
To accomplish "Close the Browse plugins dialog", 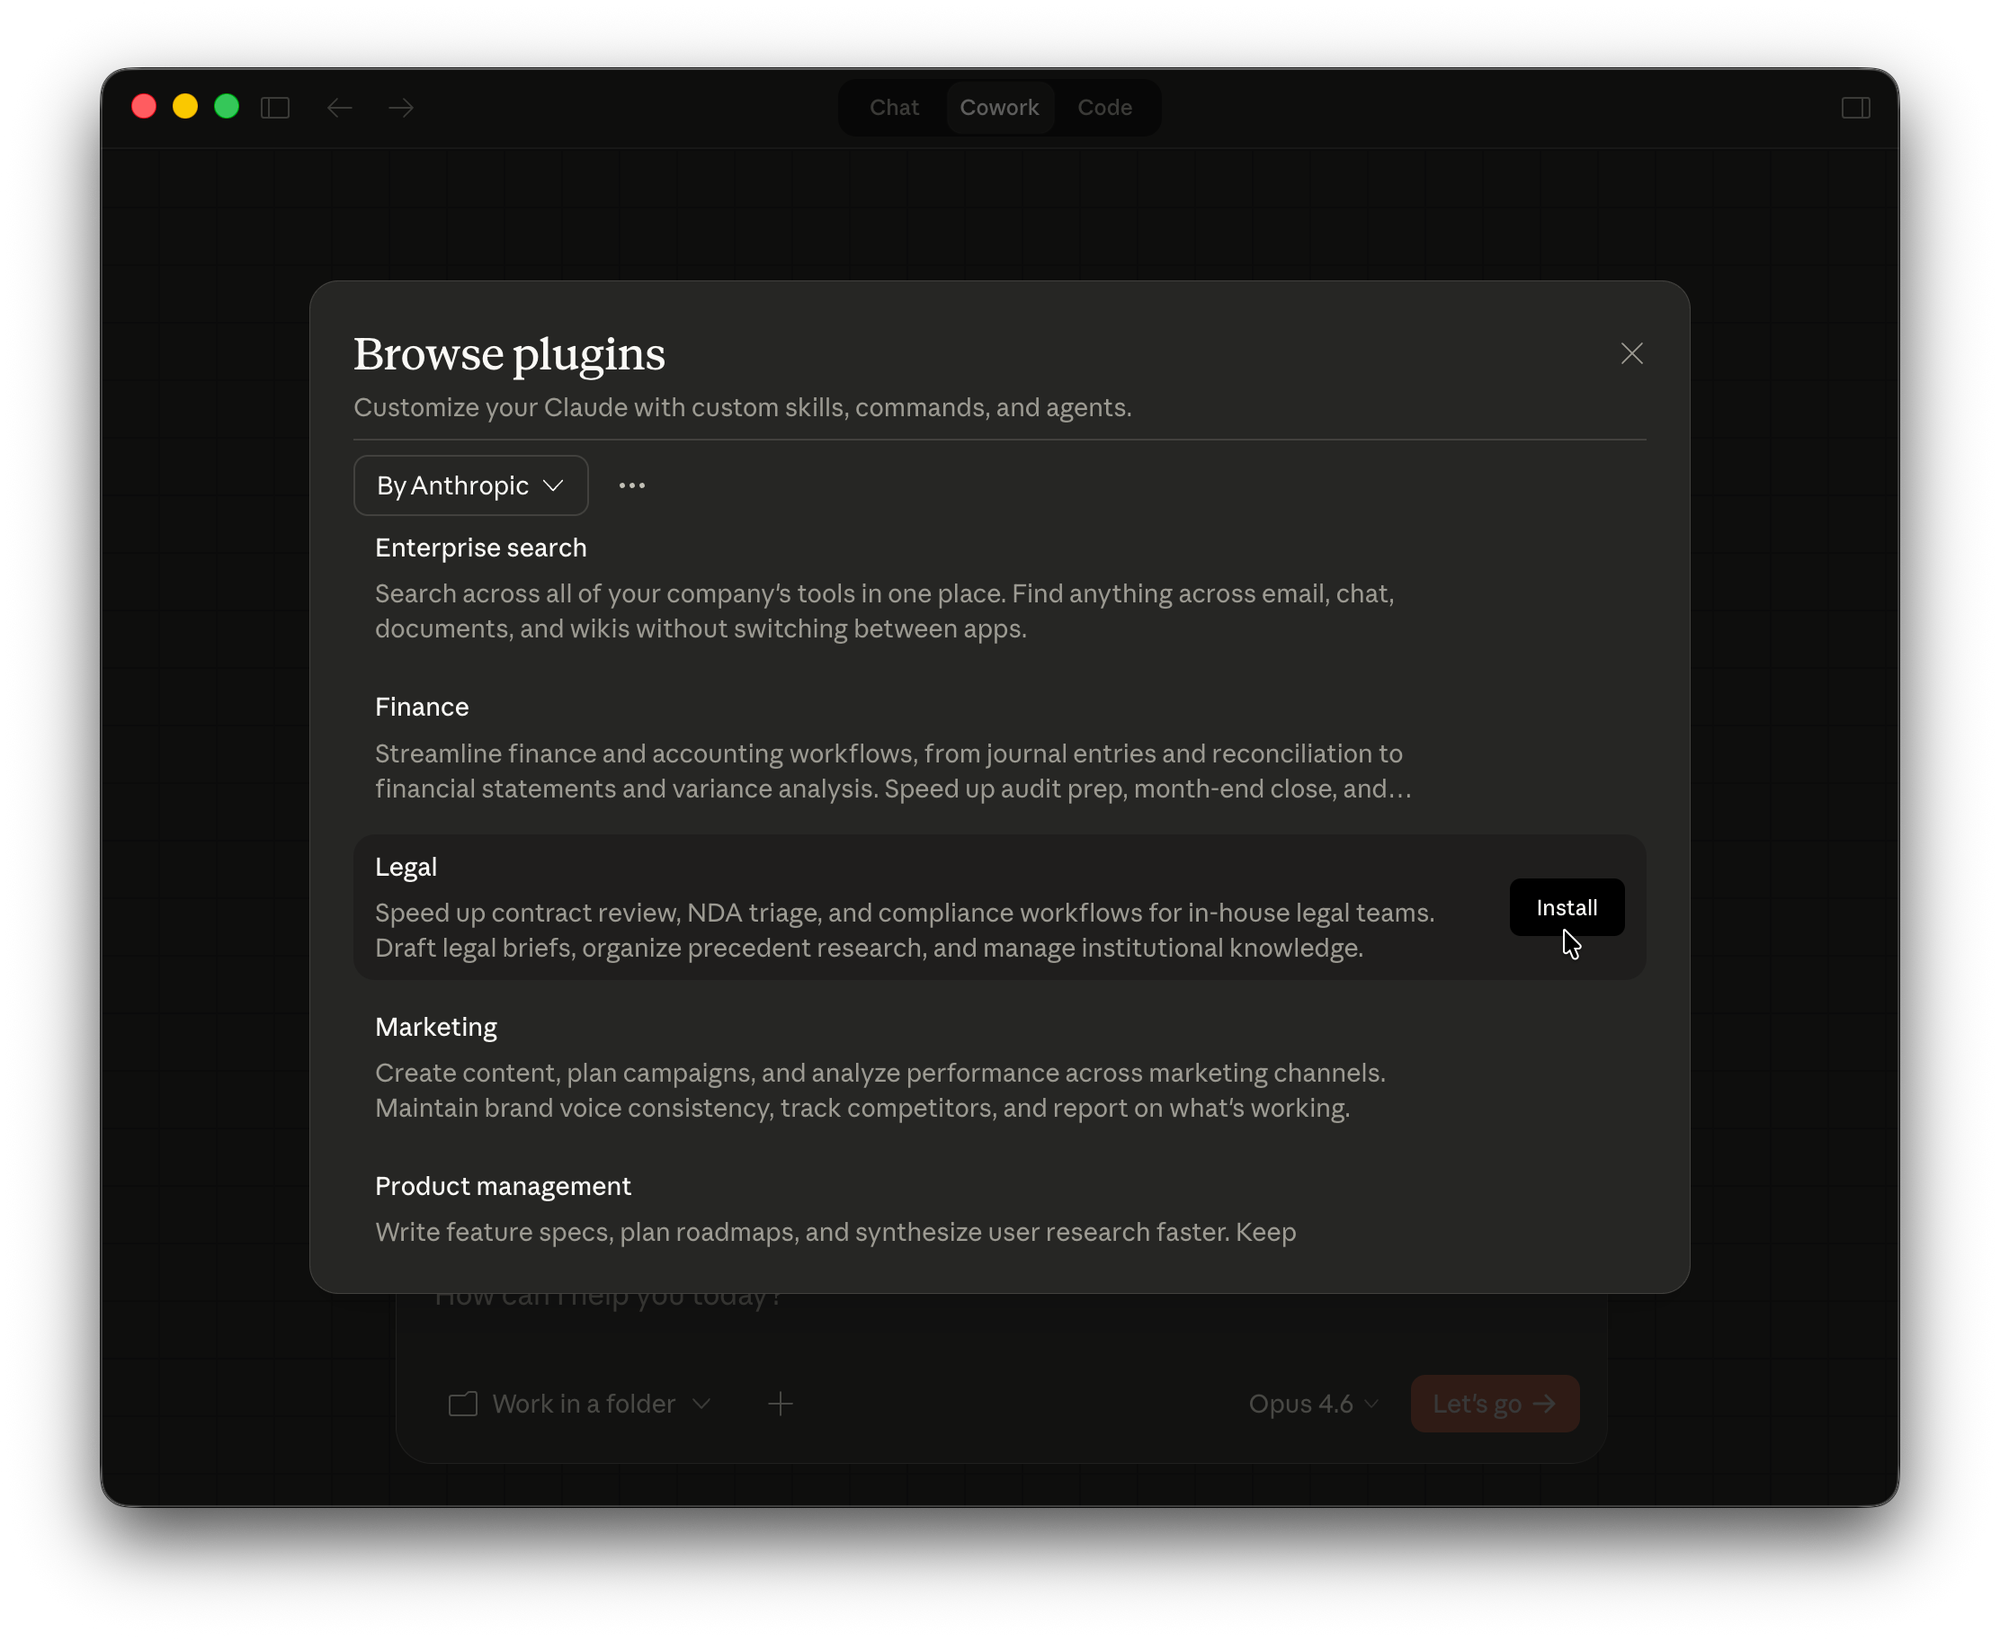I will click(1631, 353).
